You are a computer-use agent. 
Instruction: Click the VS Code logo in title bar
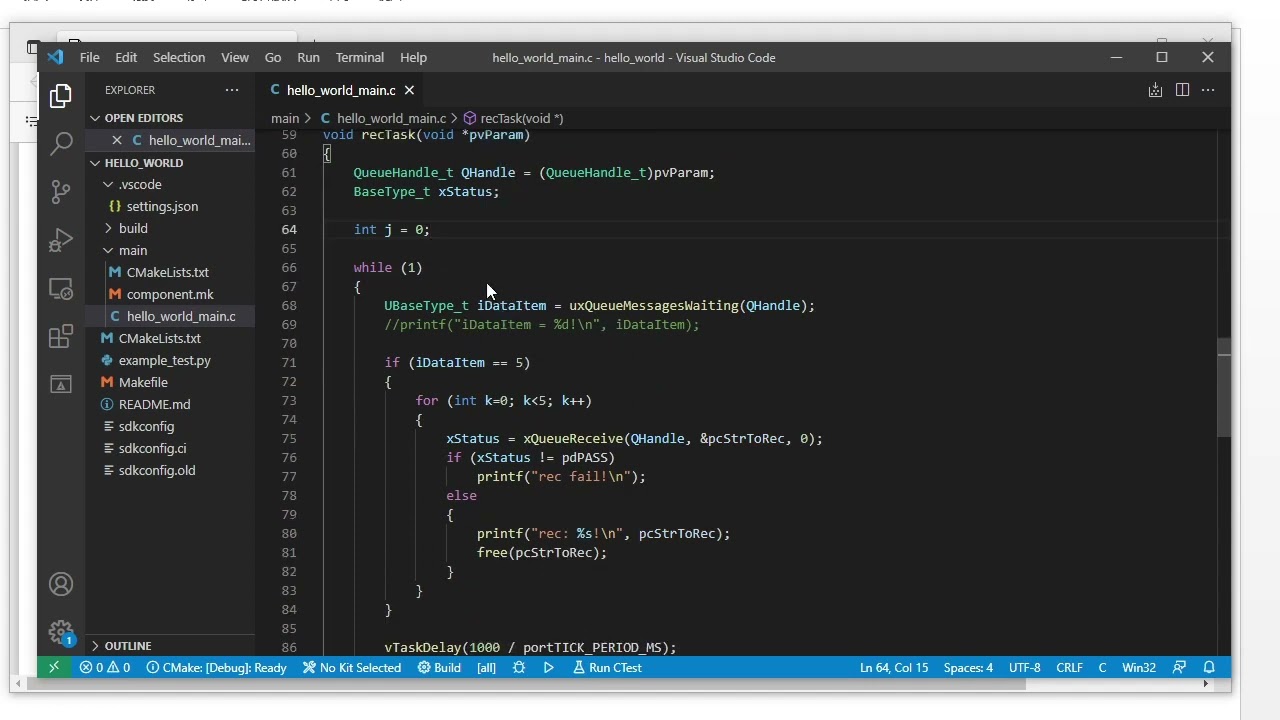(56, 57)
